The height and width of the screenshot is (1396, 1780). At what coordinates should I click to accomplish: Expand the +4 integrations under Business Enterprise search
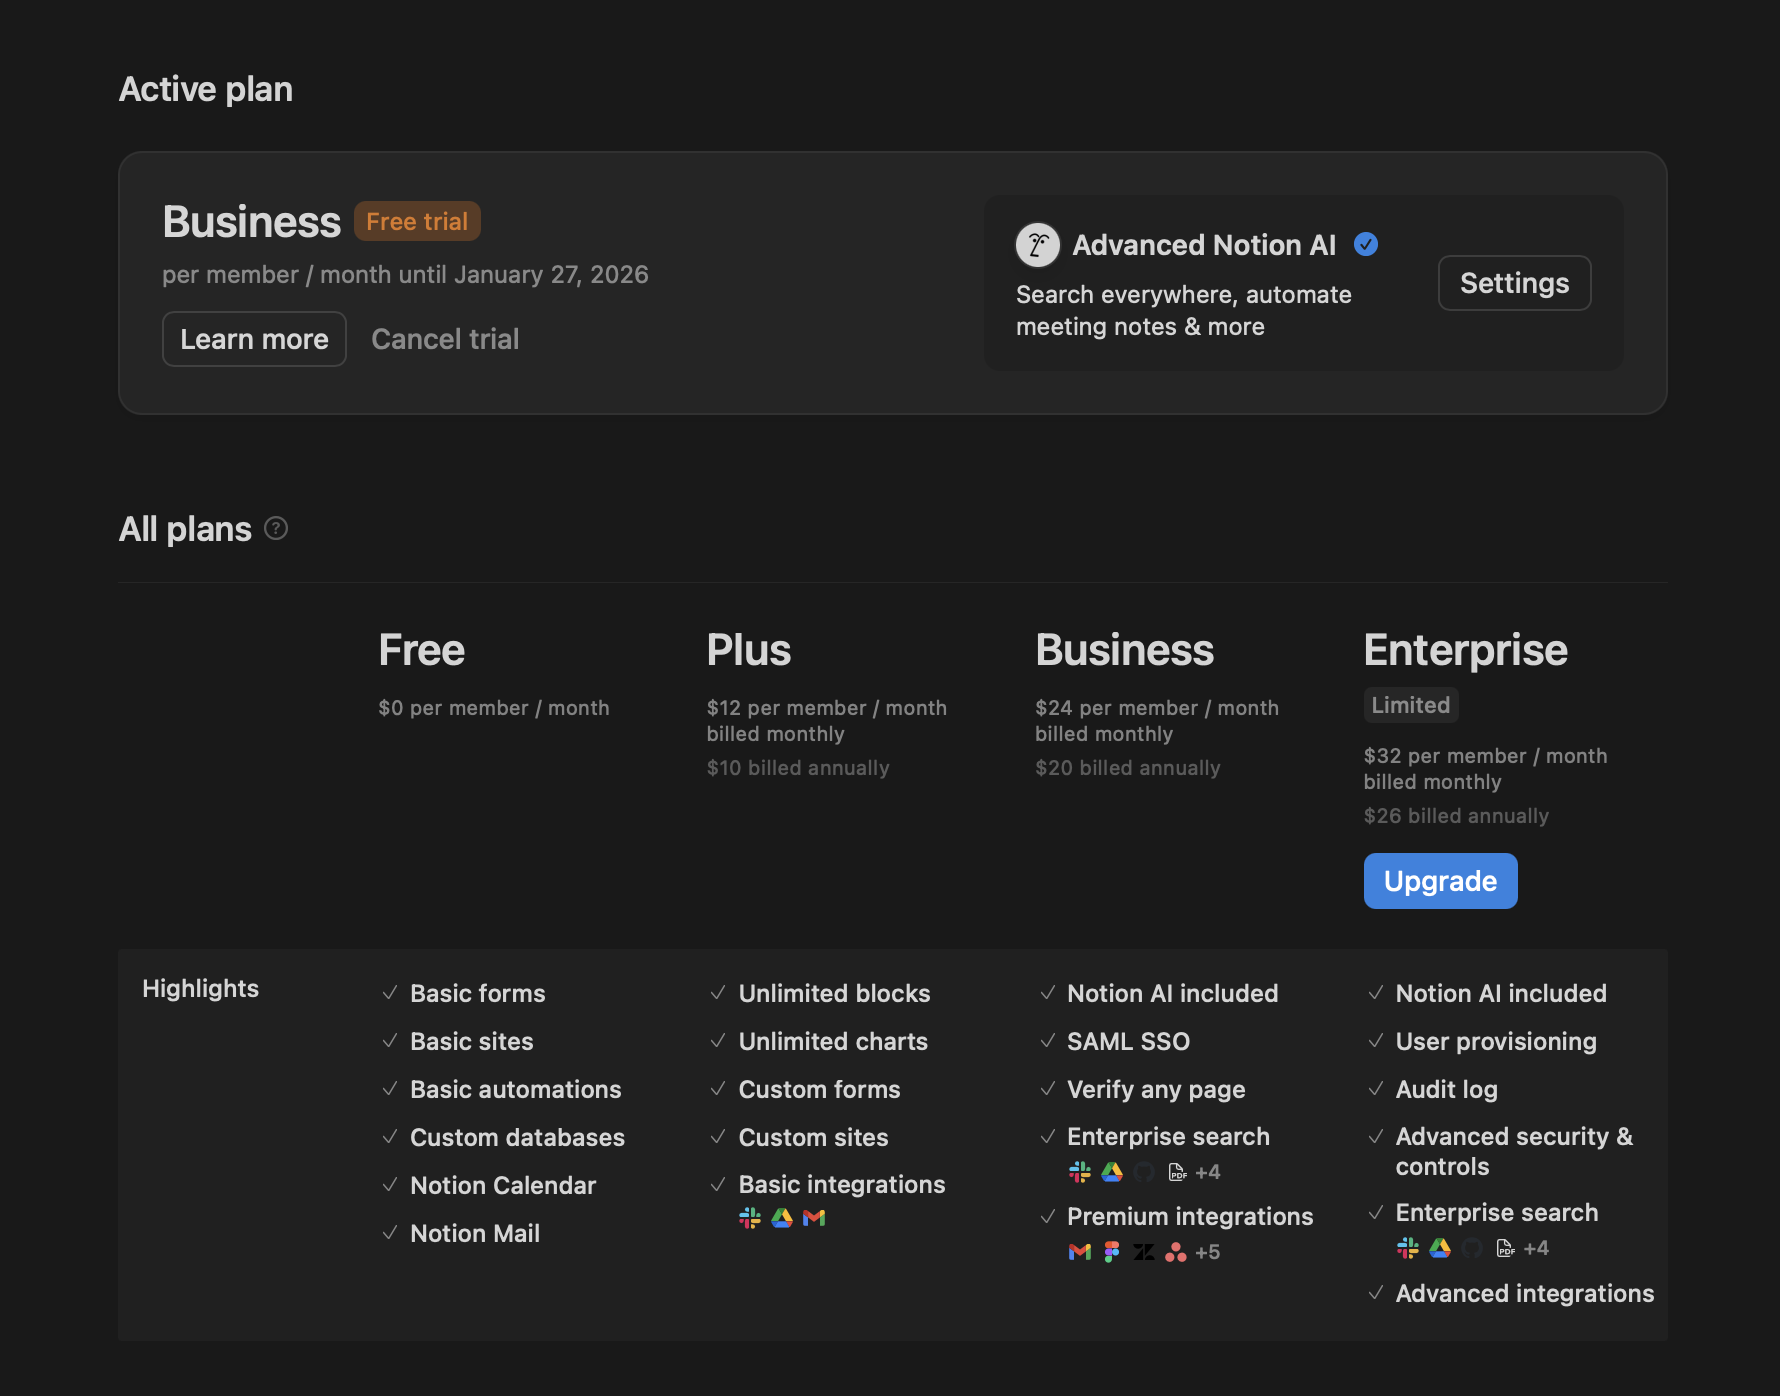point(1207,1171)
